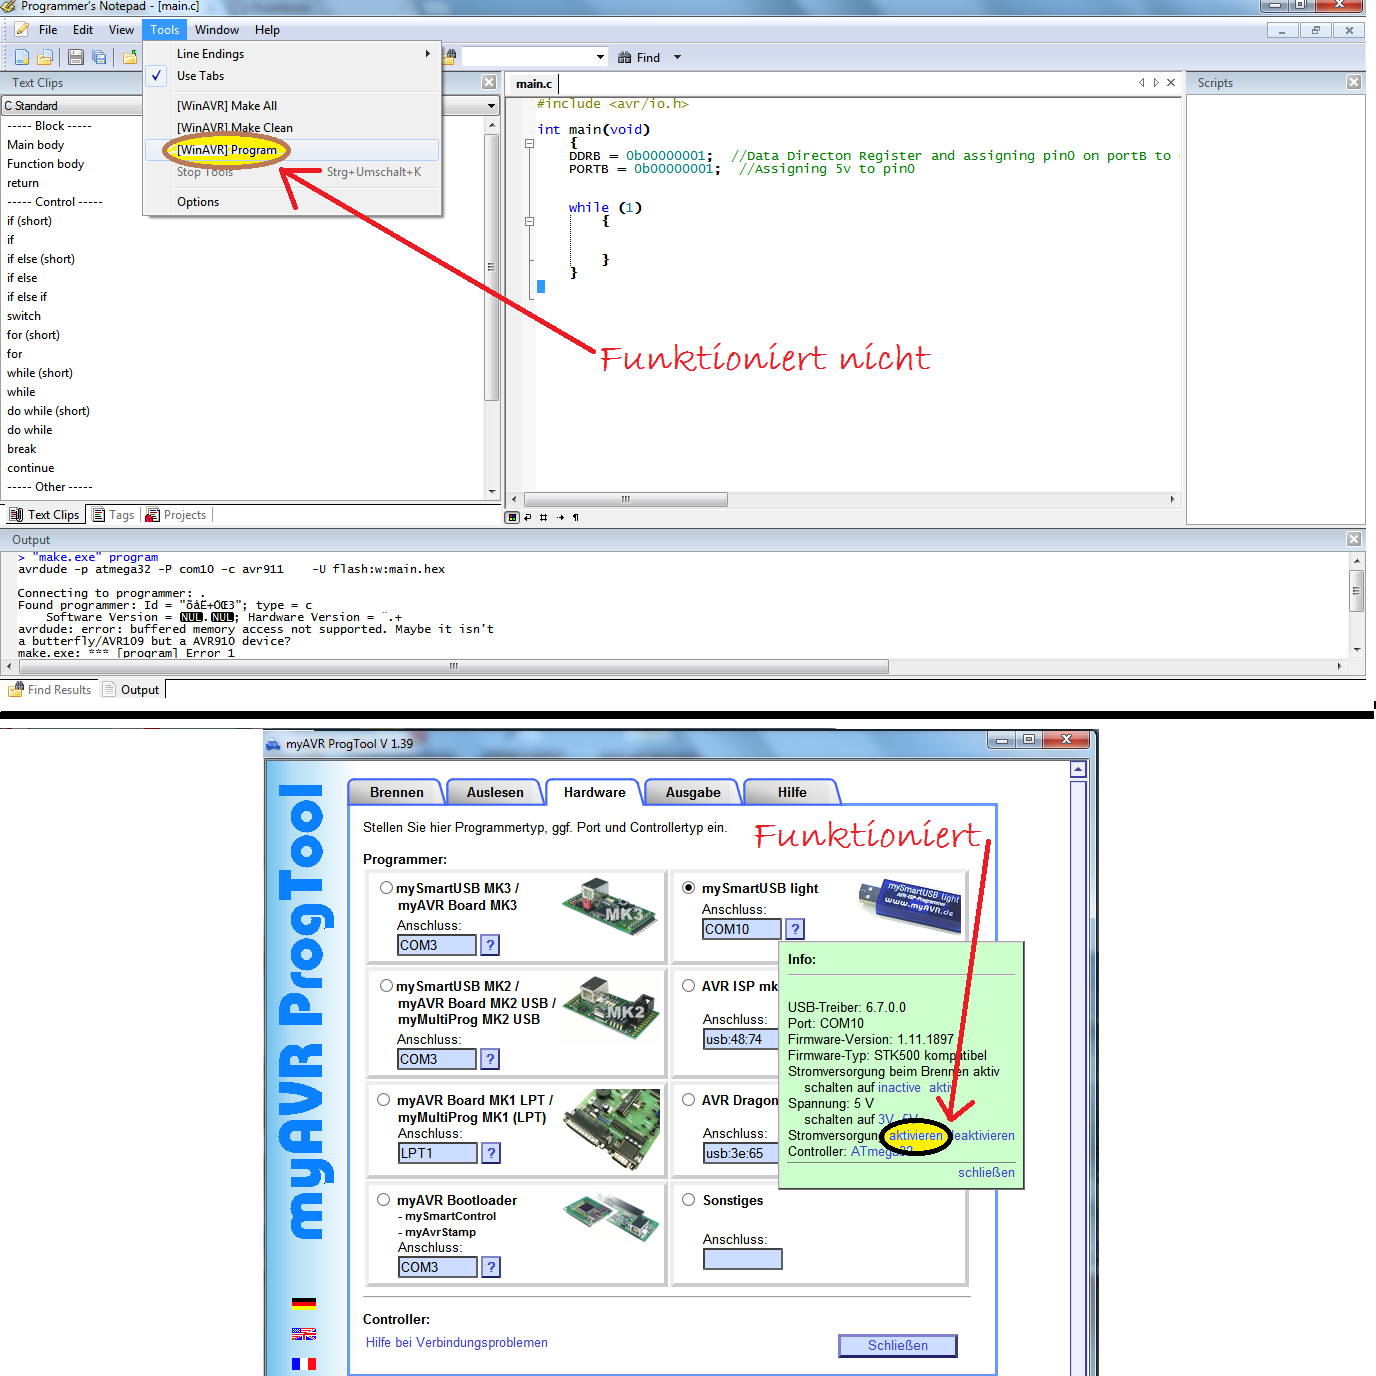This screenshot has height=1376, width=1376.
Task: Open the File menu
Action: pyautogui.click(x=48, y=30)
